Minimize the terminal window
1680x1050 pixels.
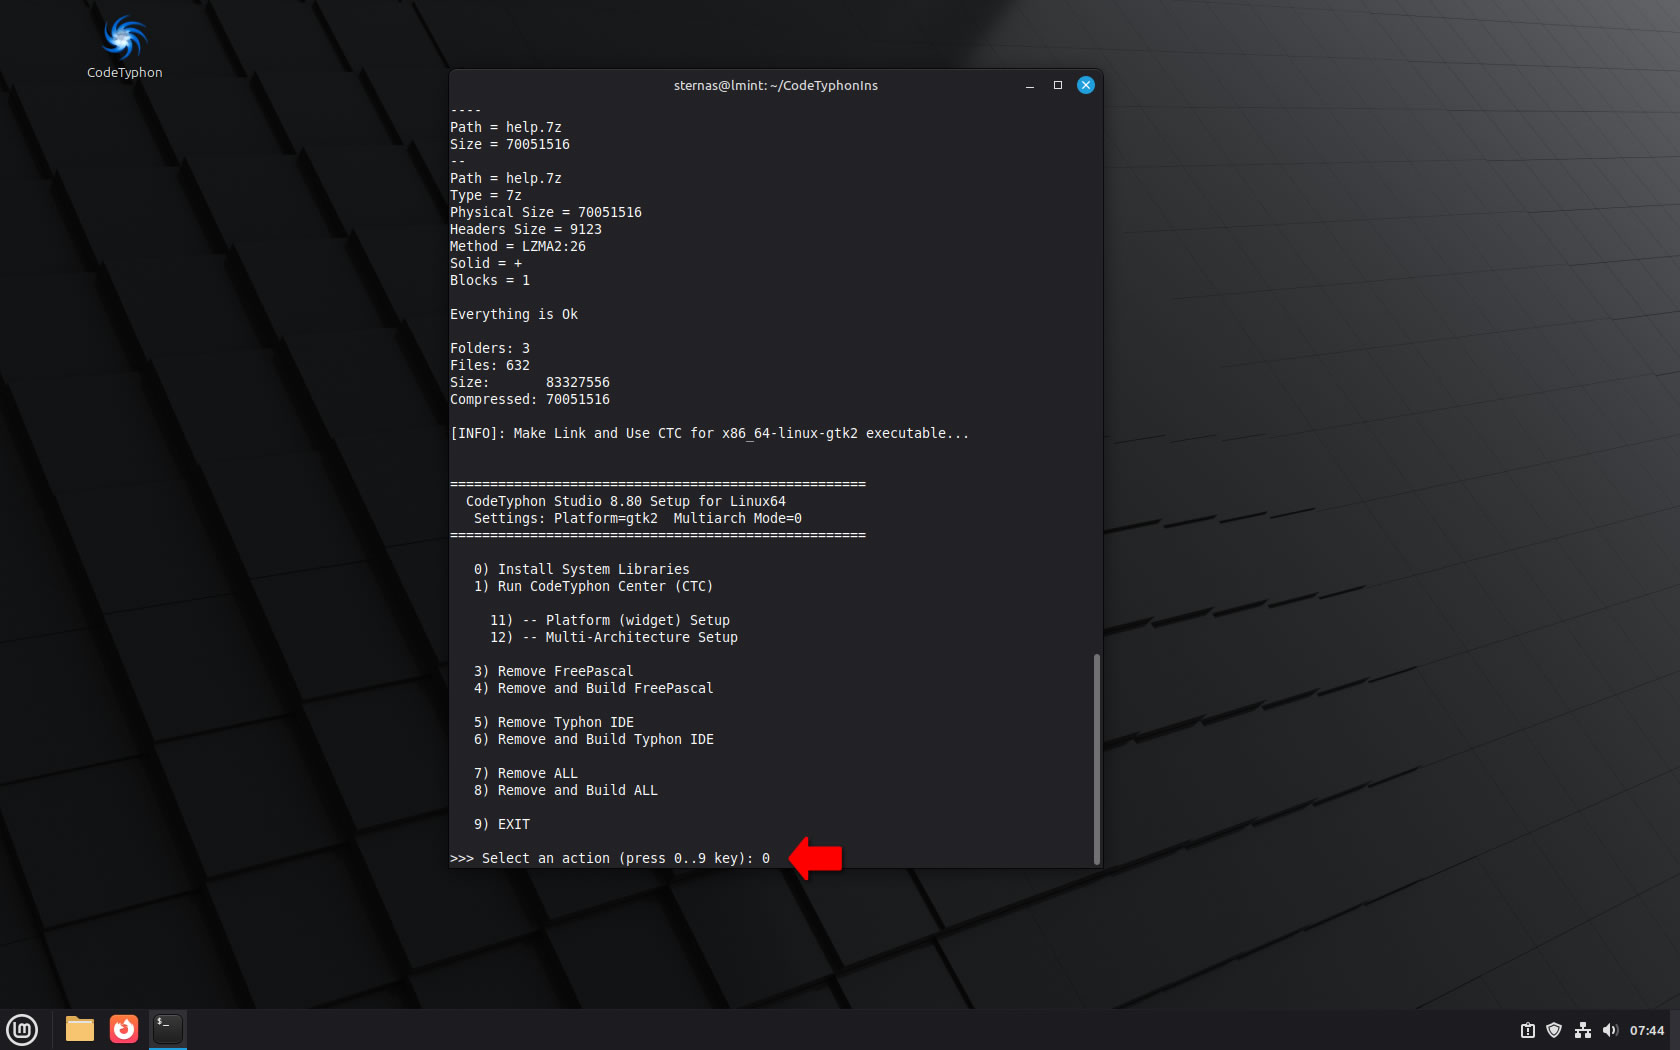[1030, 86]
